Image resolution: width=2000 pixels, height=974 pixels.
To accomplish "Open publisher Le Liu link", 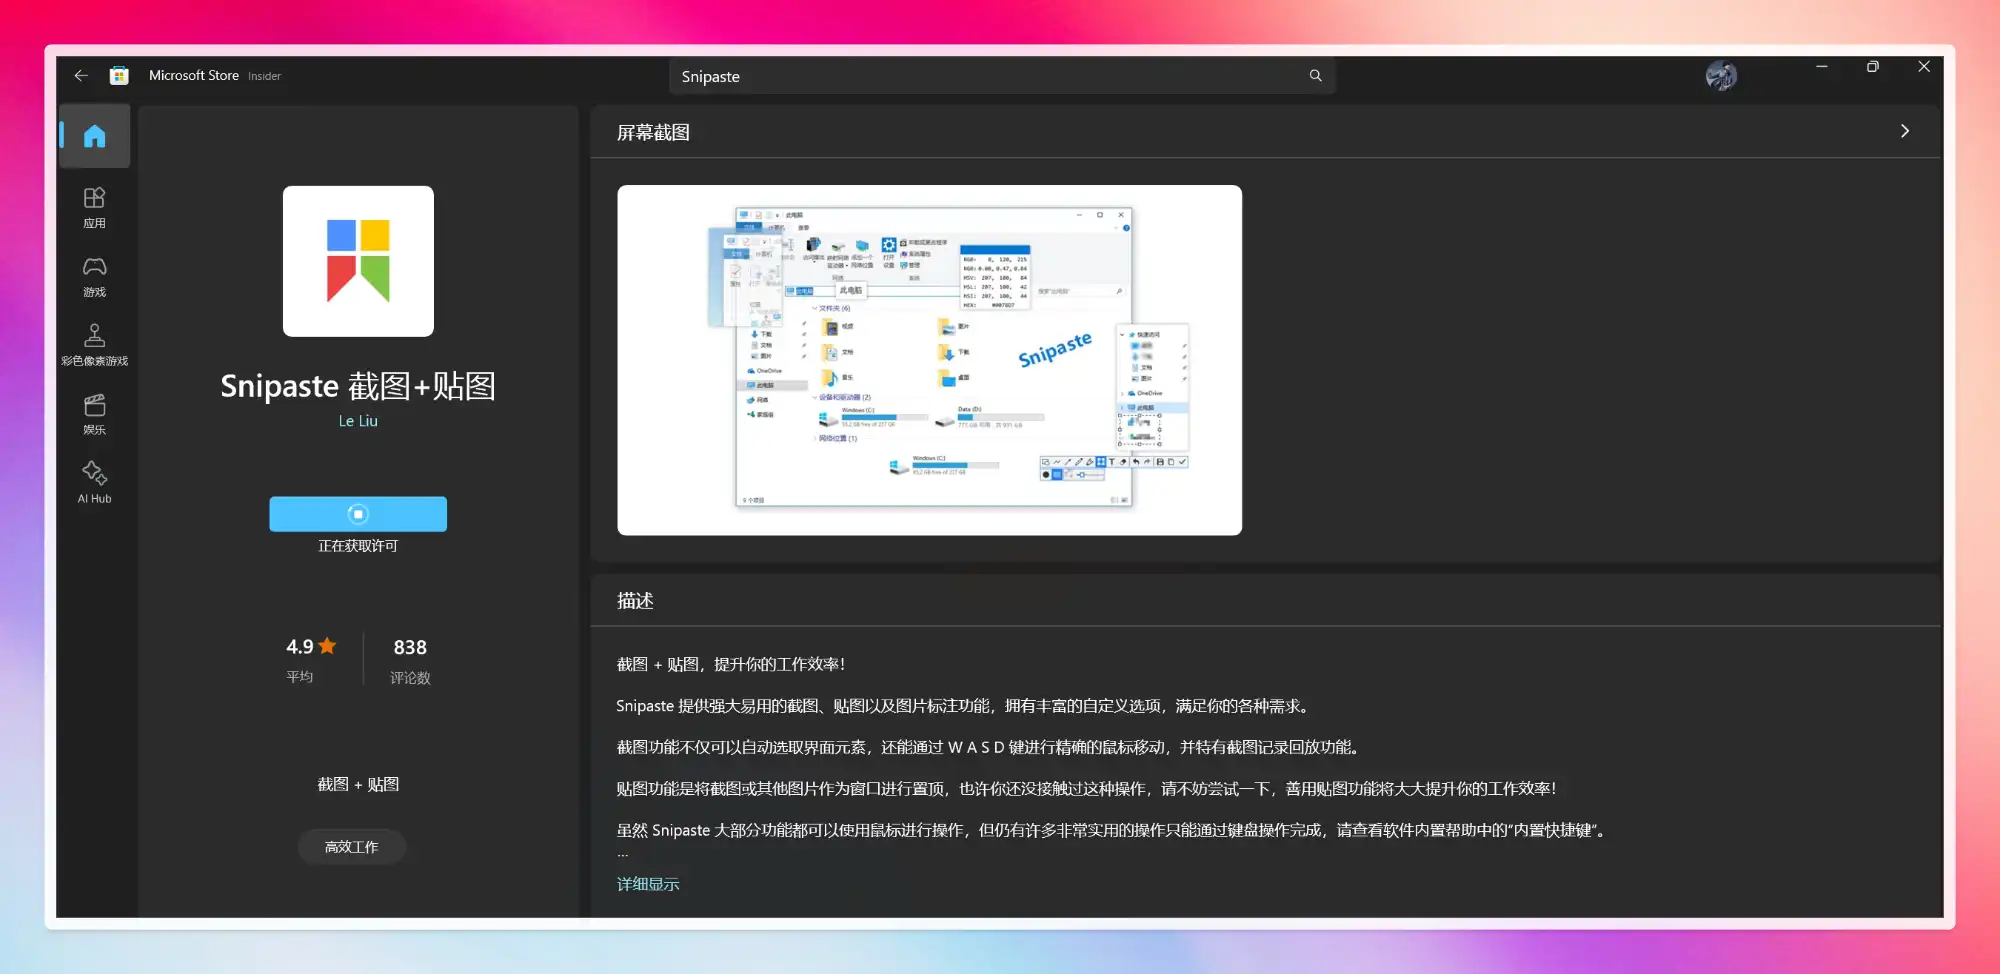I will click(358, 421).
